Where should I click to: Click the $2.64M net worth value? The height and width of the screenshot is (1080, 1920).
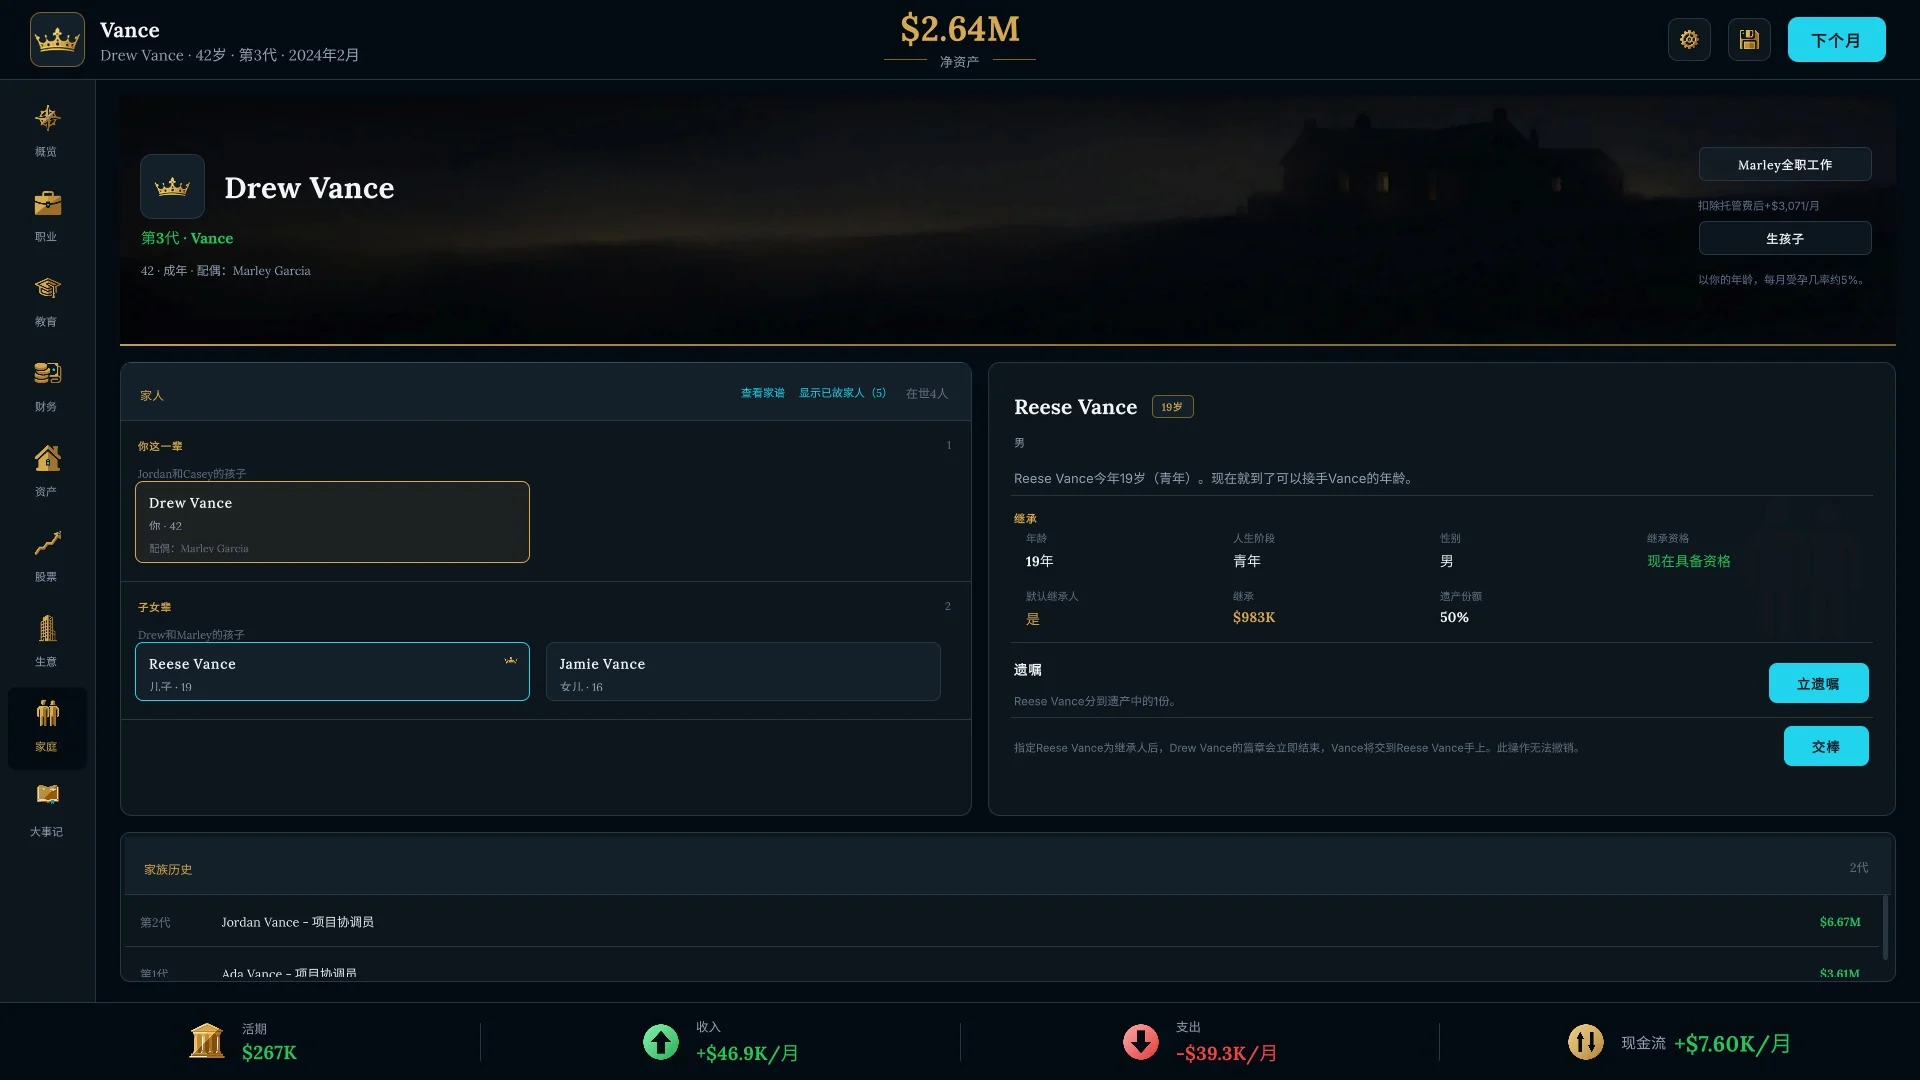[x=960, y=29]
